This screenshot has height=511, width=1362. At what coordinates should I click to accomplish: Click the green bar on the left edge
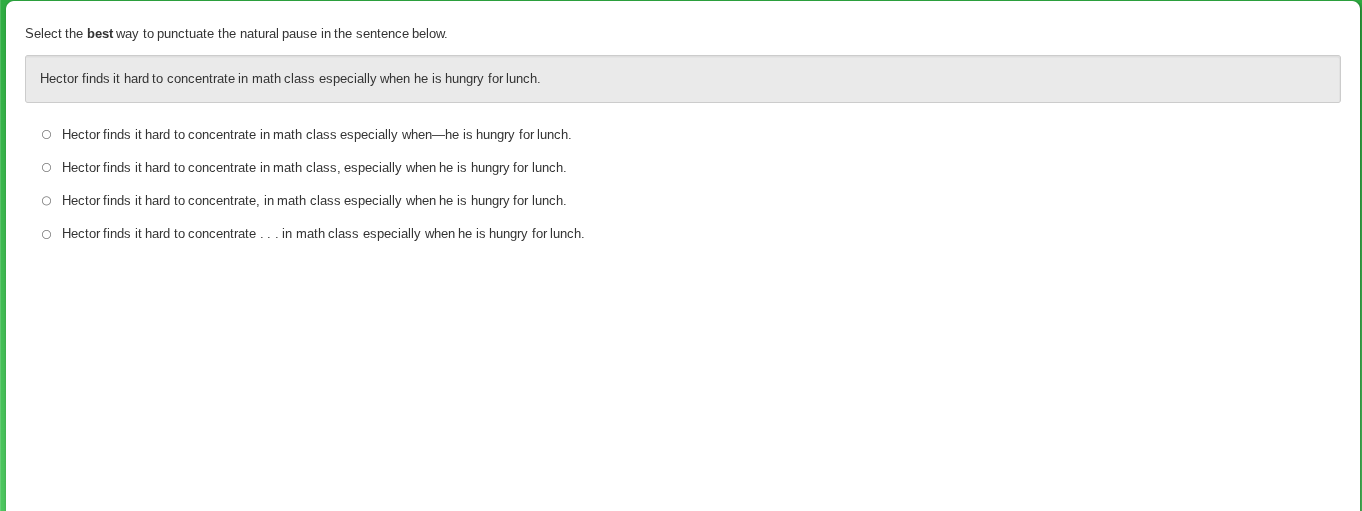click(x=3, y=256)
